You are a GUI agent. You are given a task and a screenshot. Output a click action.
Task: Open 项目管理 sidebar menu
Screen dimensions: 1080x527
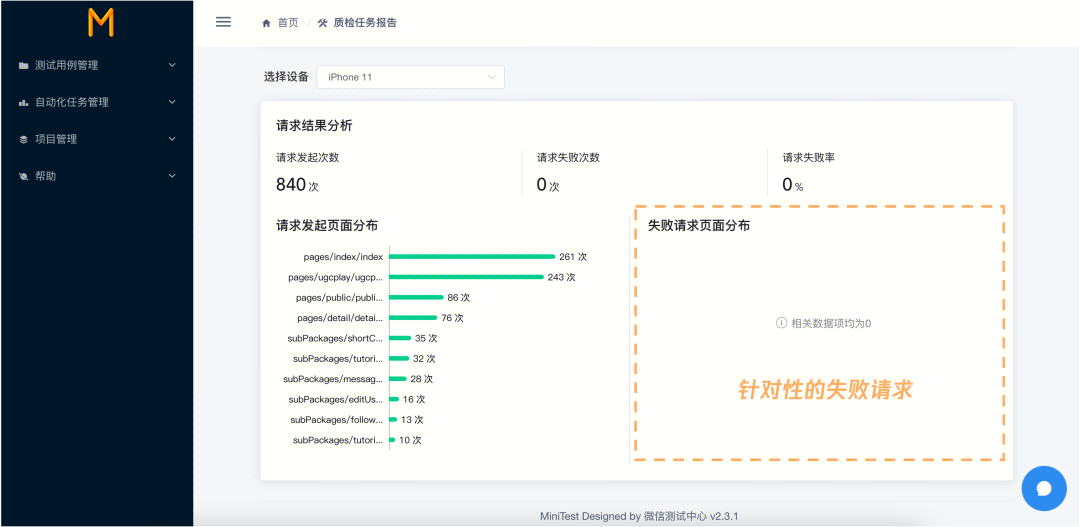(96, 139)
